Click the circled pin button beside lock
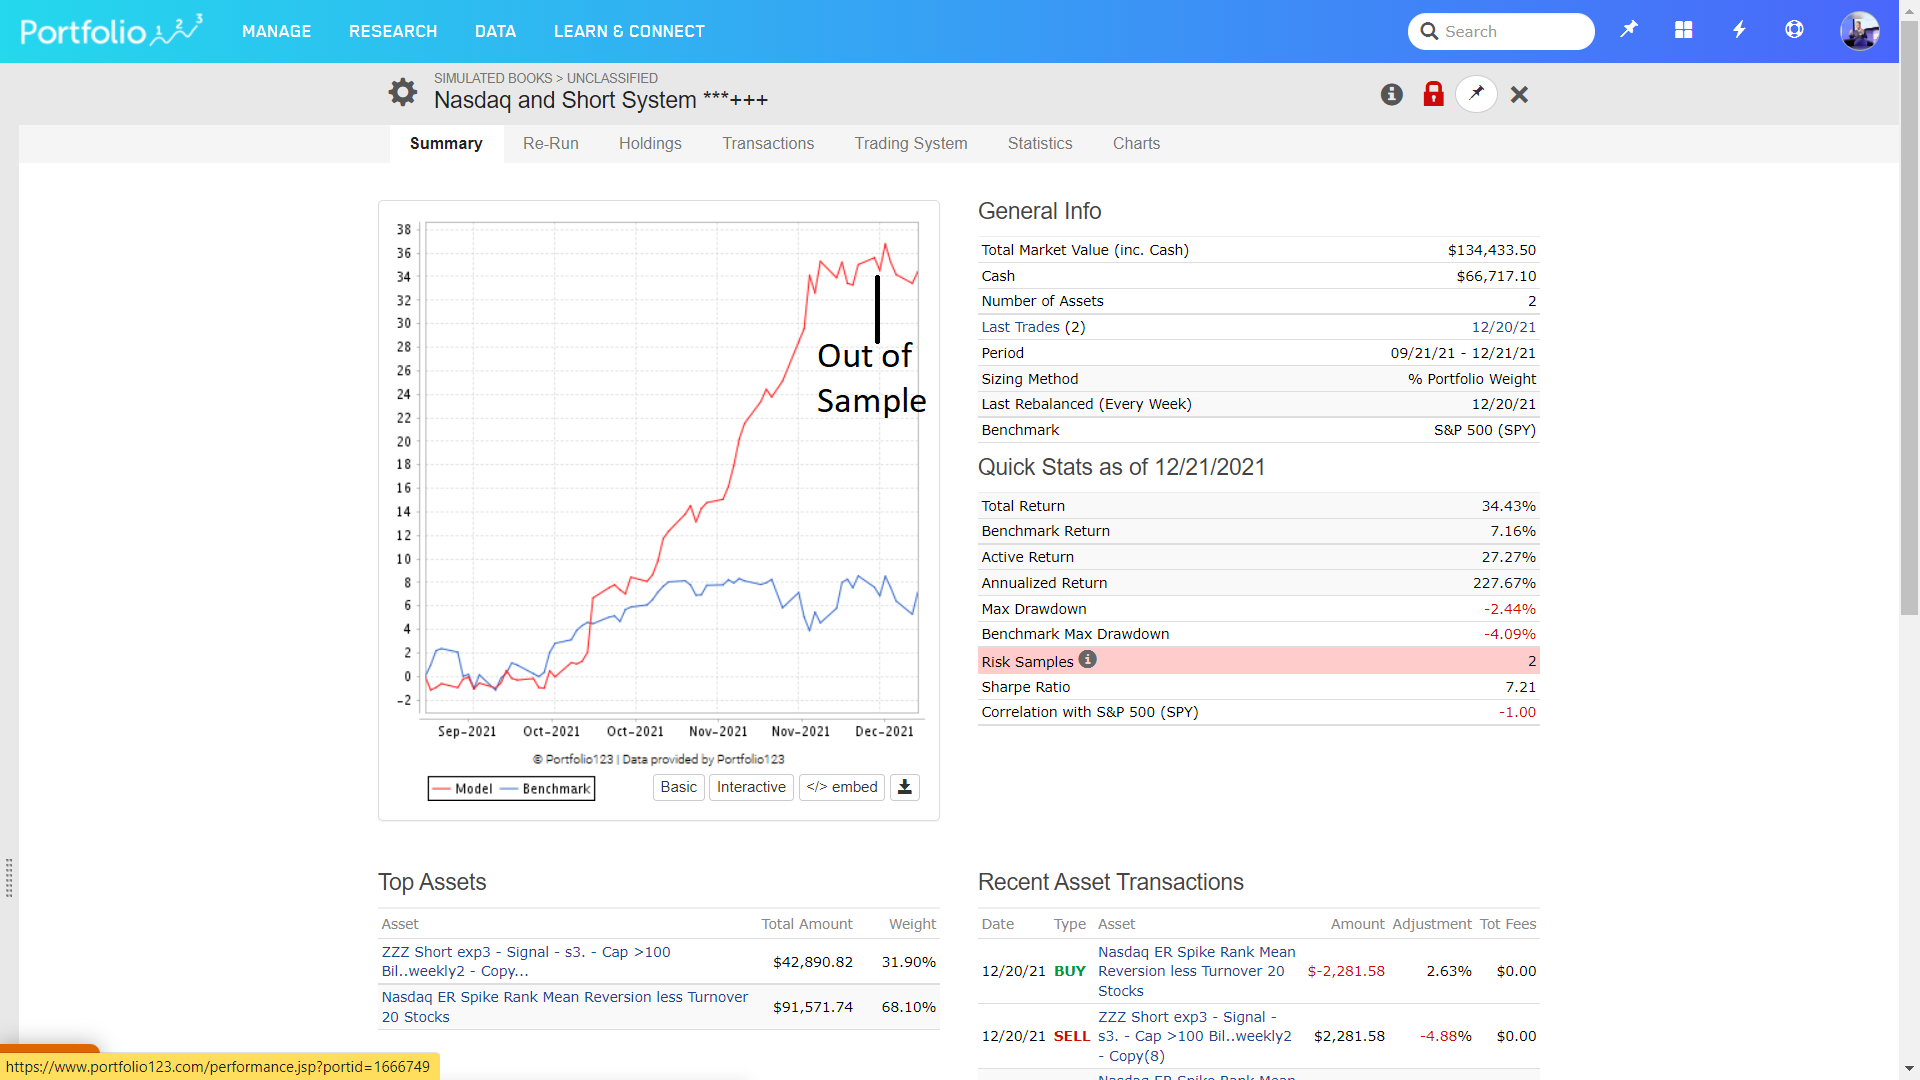 point(1476,94)
